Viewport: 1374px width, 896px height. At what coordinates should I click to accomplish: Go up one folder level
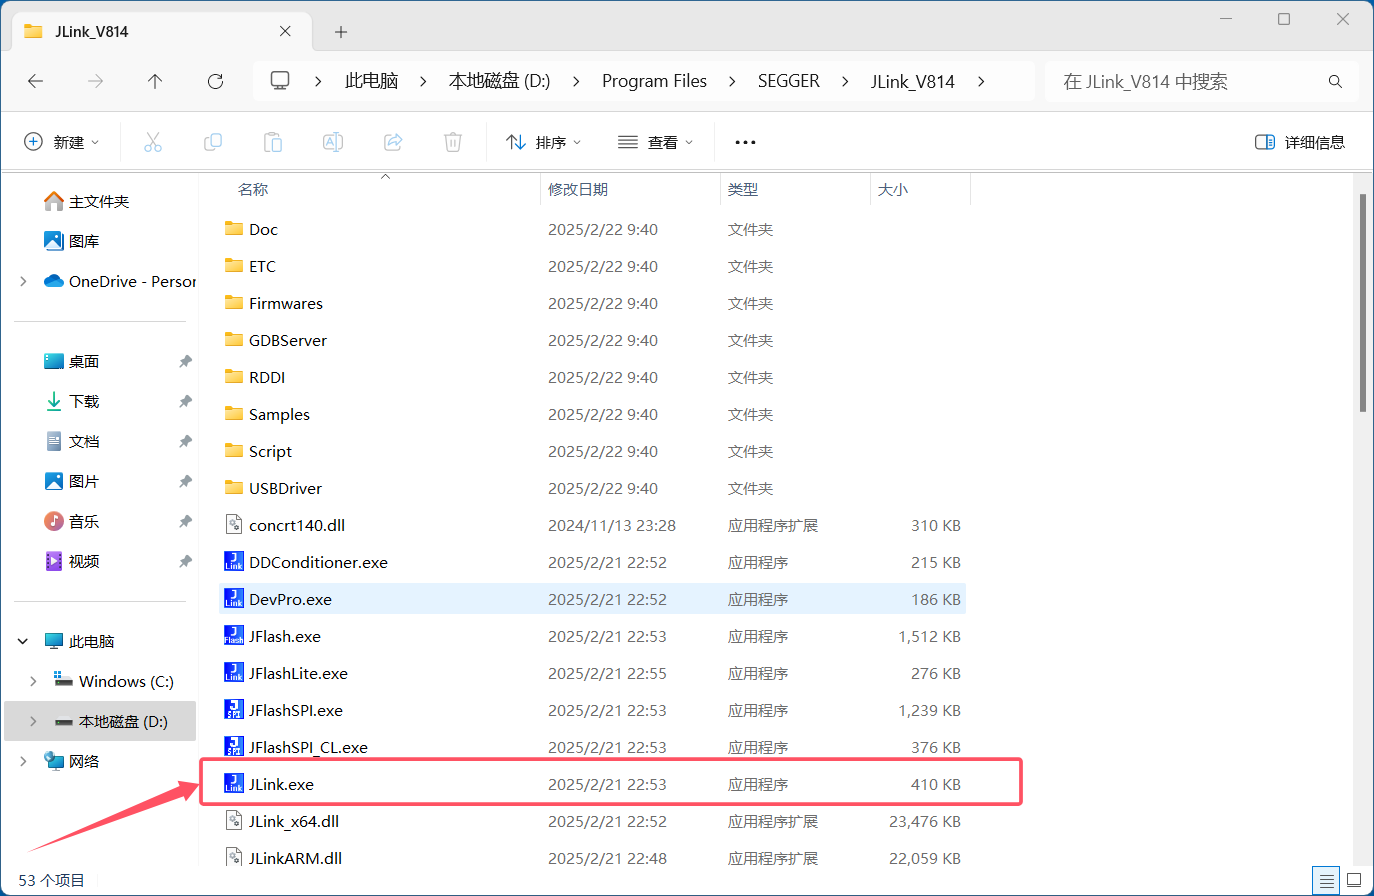155,81
